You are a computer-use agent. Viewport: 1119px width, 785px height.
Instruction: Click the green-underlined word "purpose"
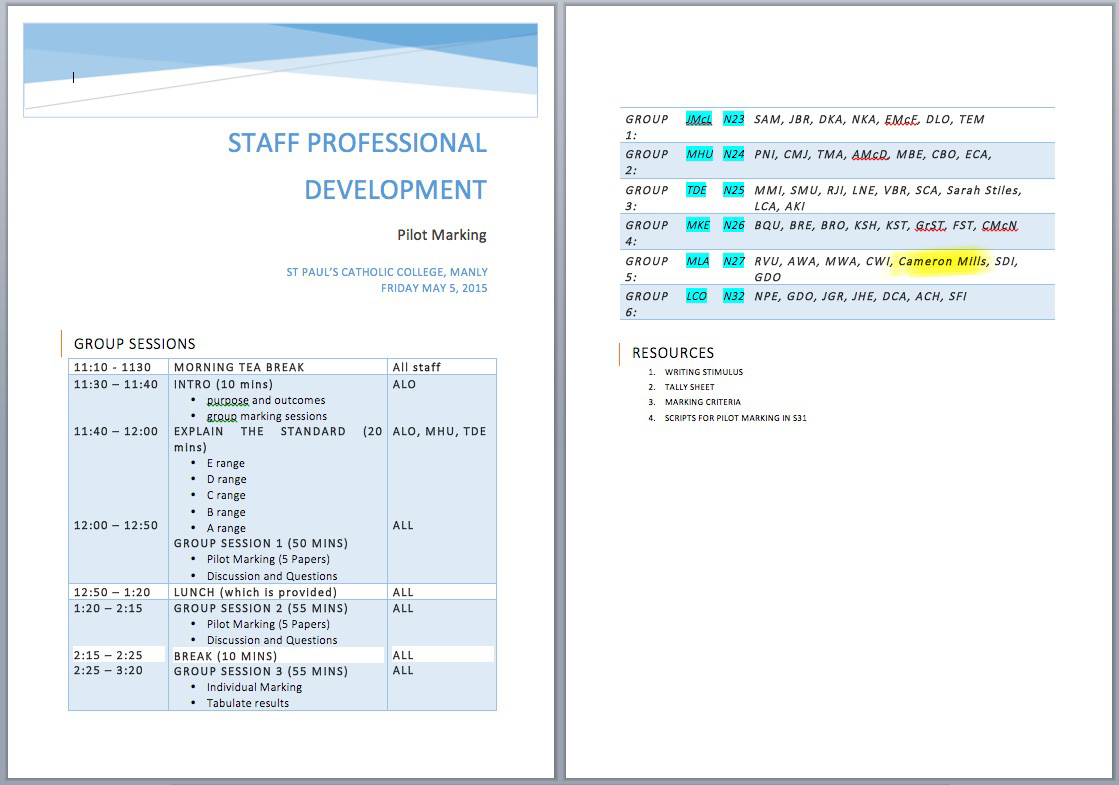[x=227, y=400]
